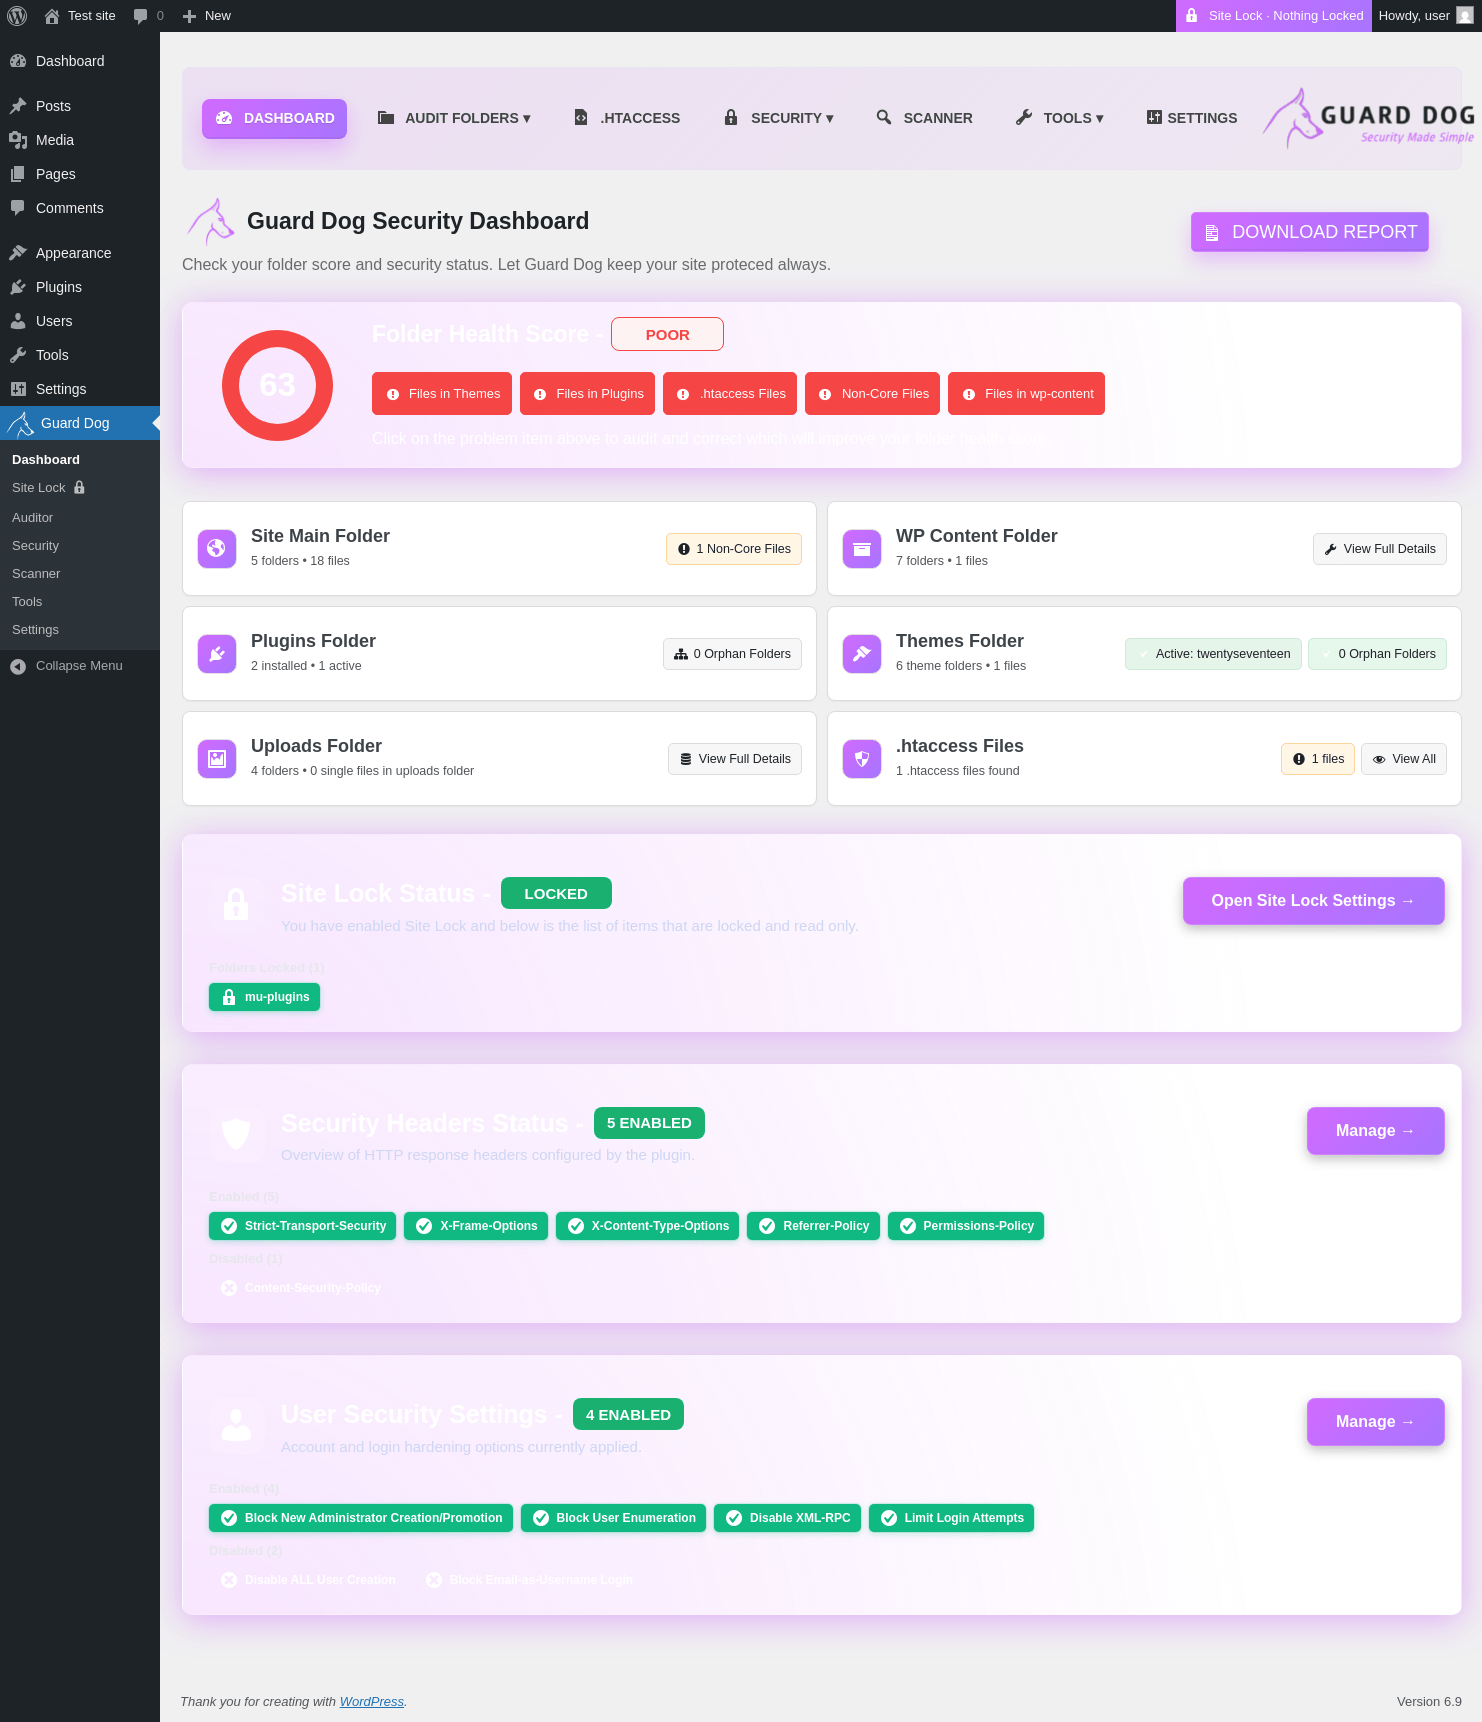The width and height of the screenshot is (1482, 1722).
Task: Open the Comments sidebar menu item
Action: tap(80, 208)
